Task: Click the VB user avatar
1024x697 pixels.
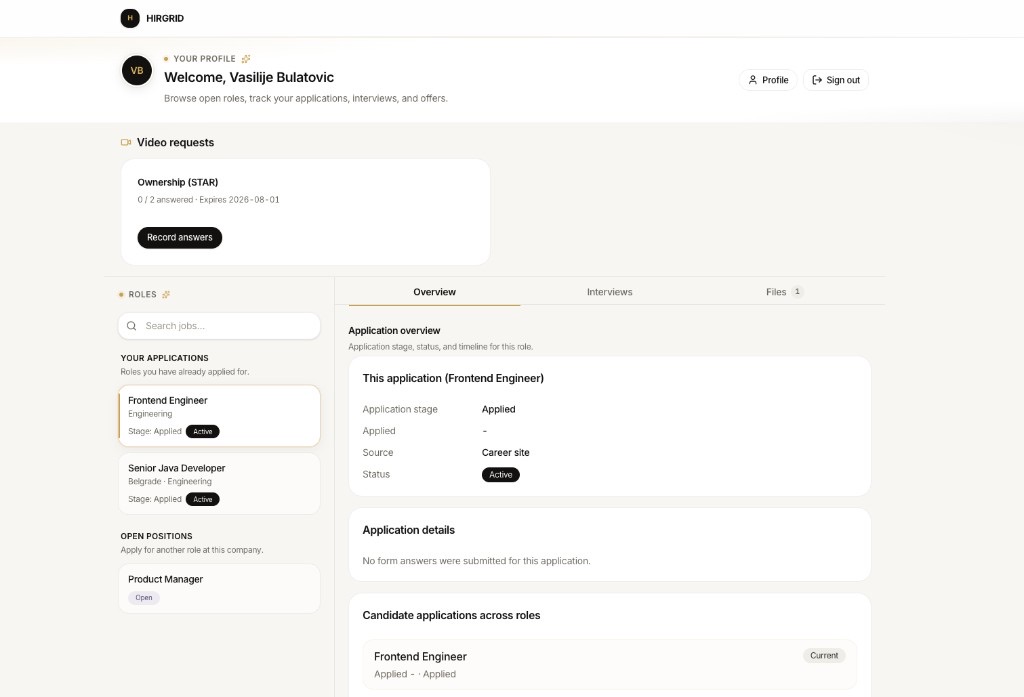Action: pos(136,71)
